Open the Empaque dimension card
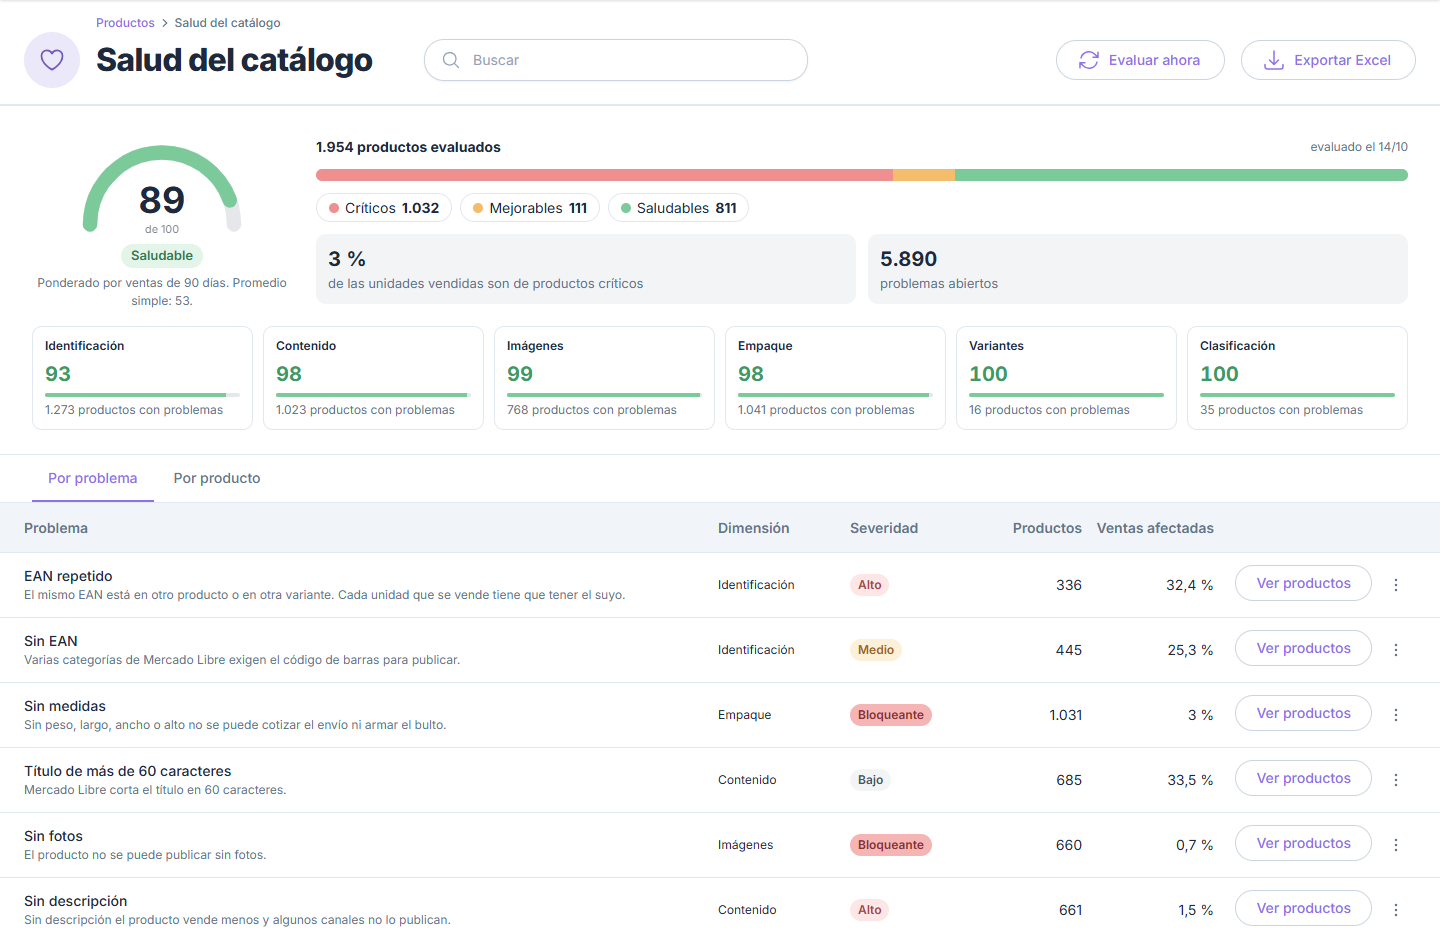This screenshot has height=936, width=1440. click(835, 378)
